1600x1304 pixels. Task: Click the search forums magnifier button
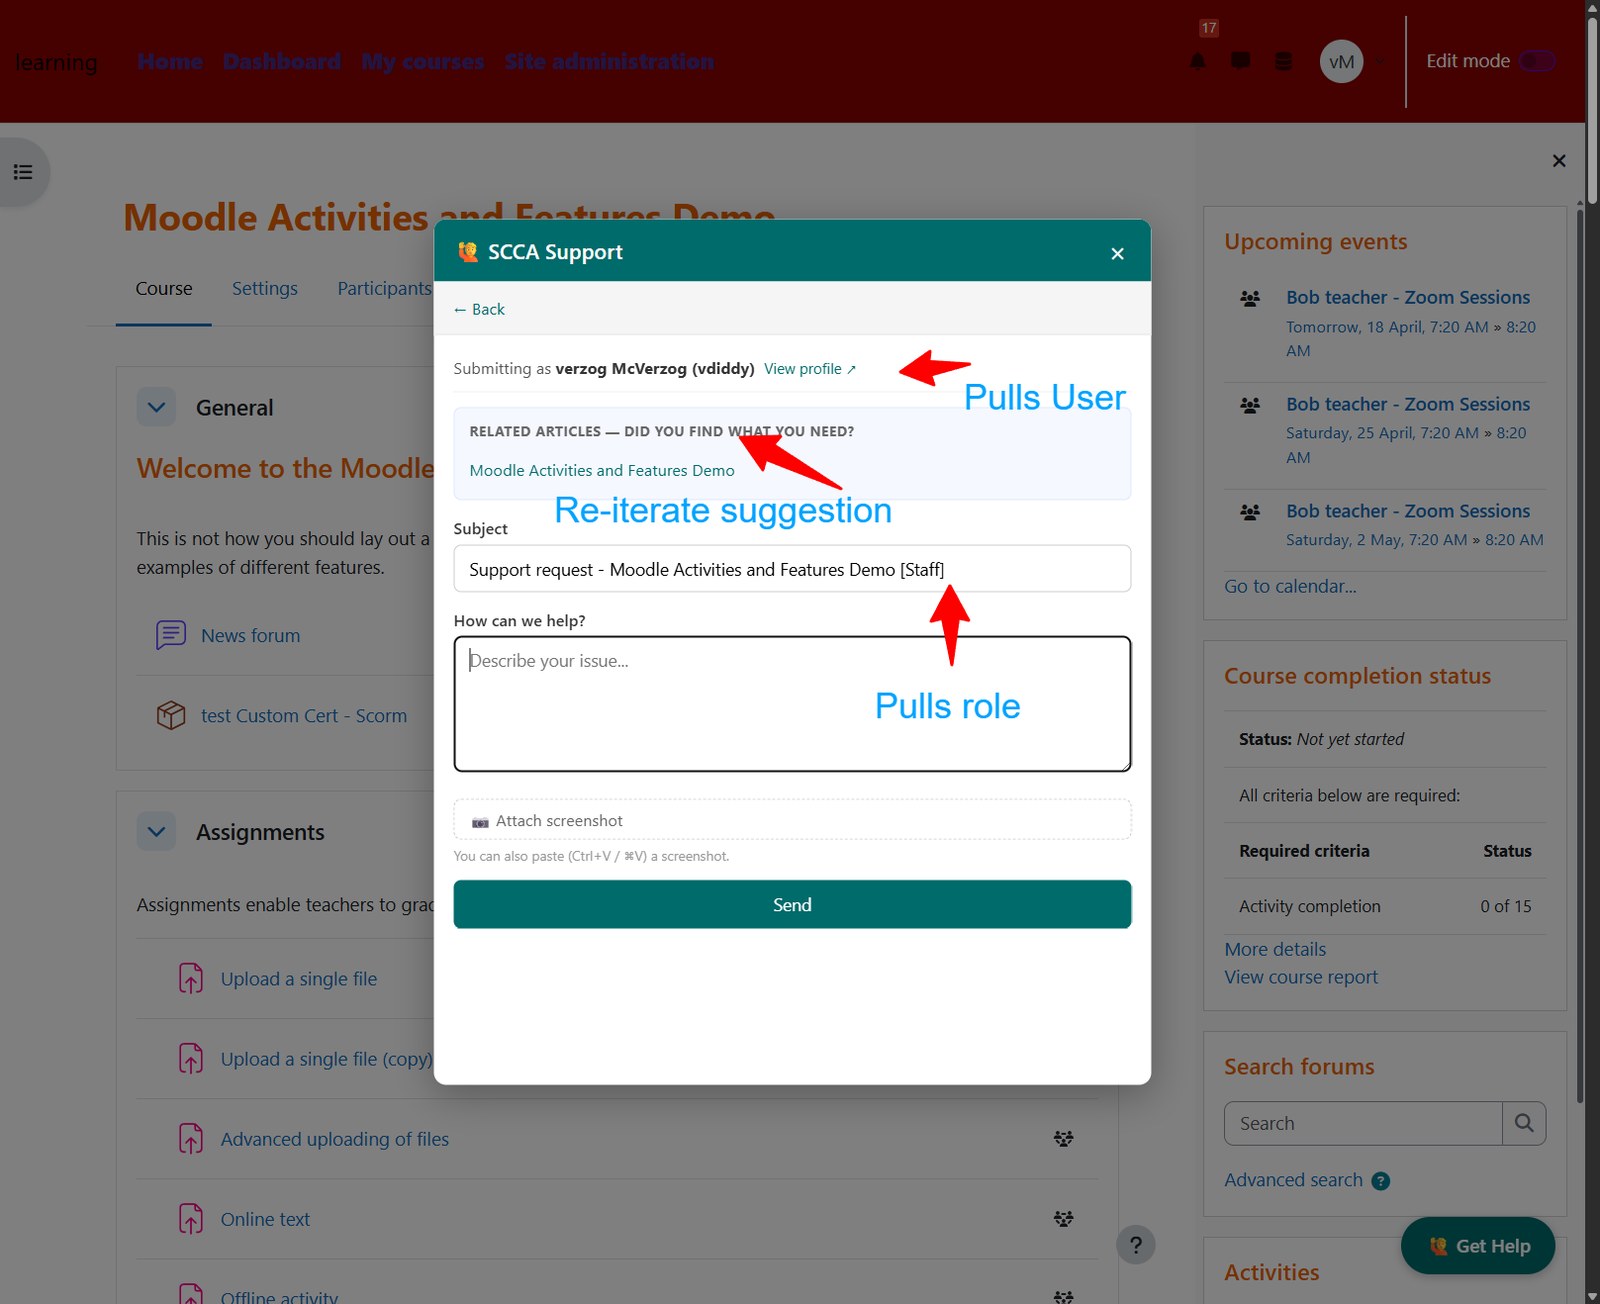tap(1523, 1123)
